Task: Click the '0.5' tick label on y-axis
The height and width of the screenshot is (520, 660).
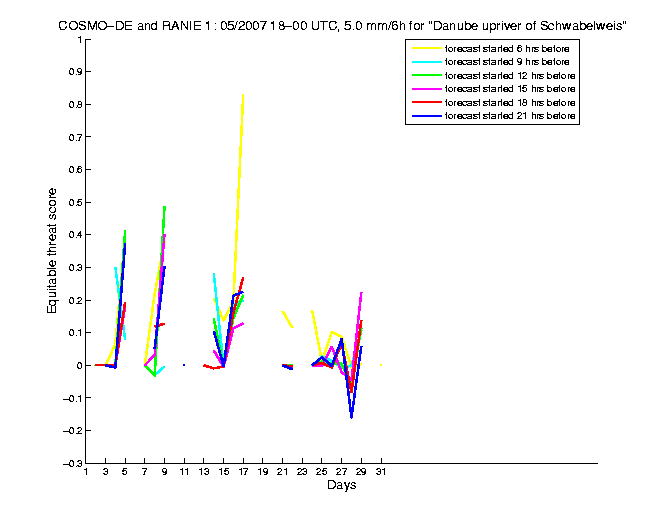Action: [73, 202]
